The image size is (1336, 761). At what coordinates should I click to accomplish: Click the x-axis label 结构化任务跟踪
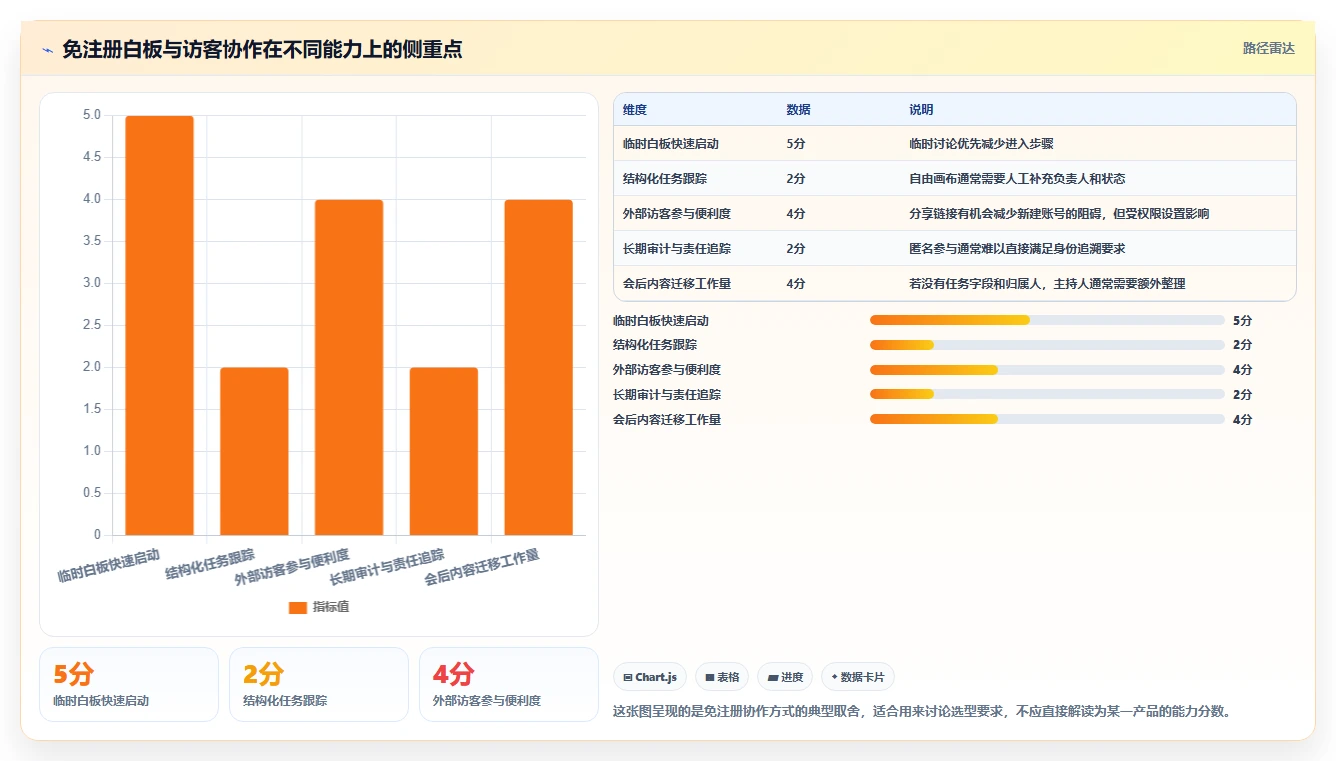(210, 563)
